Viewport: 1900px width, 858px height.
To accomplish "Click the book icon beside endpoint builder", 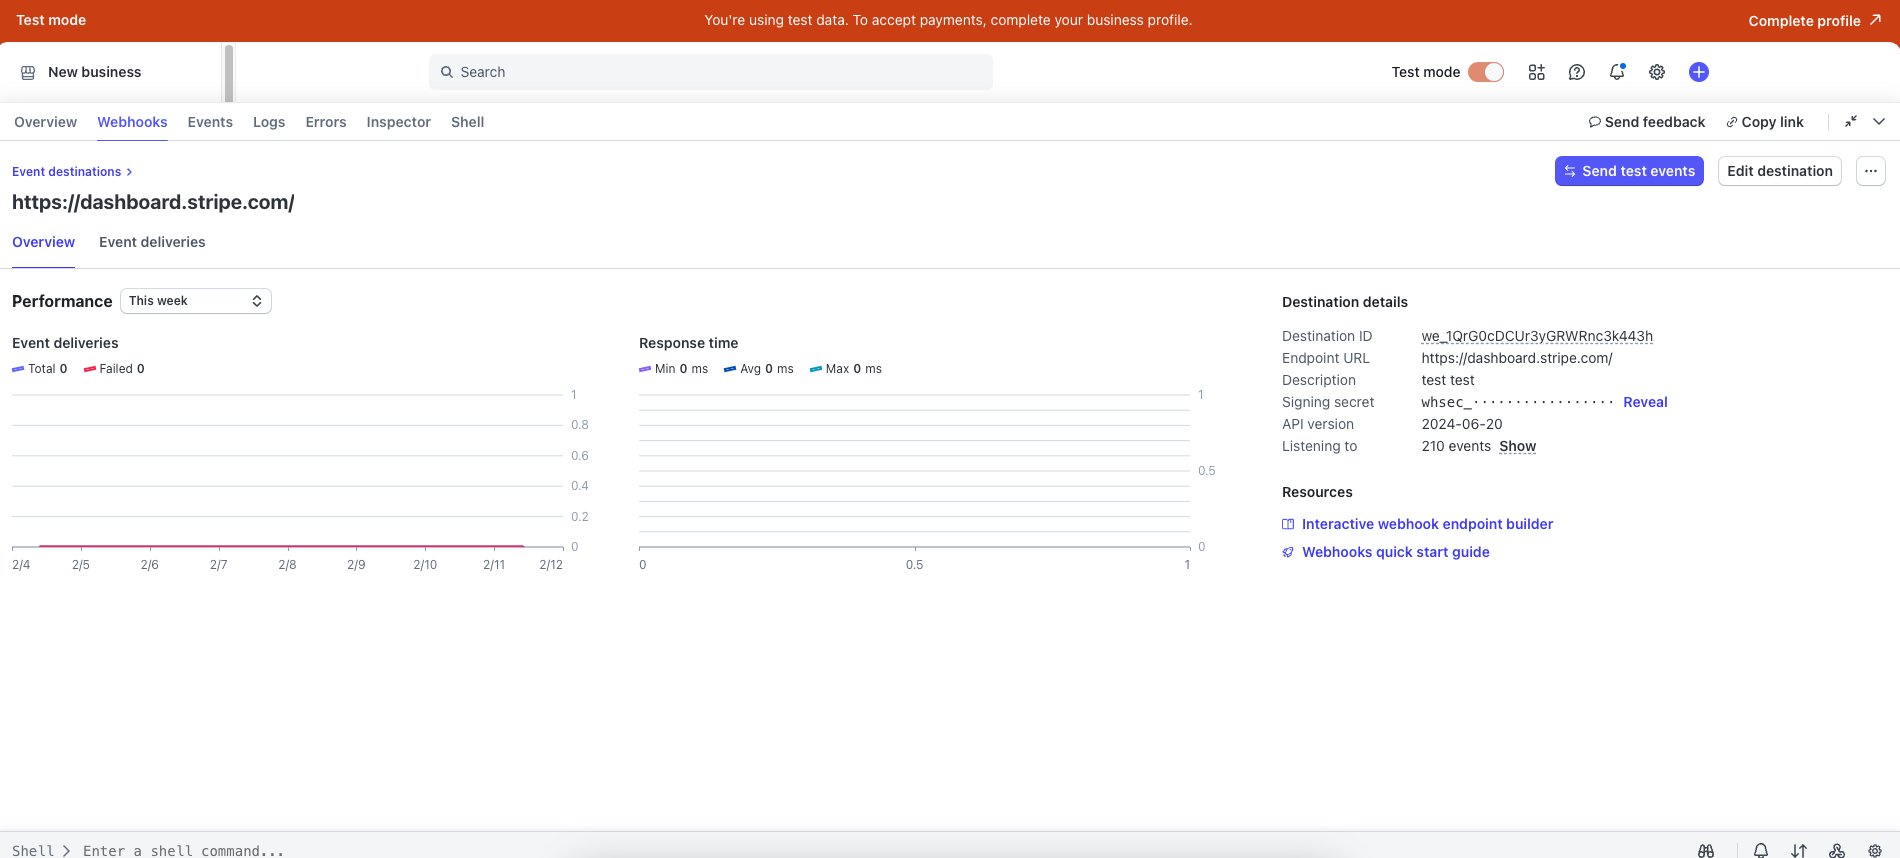I will (1288, 524).
